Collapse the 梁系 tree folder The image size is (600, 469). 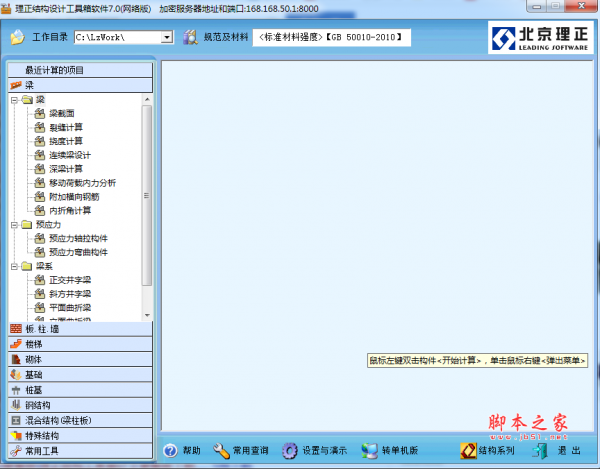coord(14,267)
